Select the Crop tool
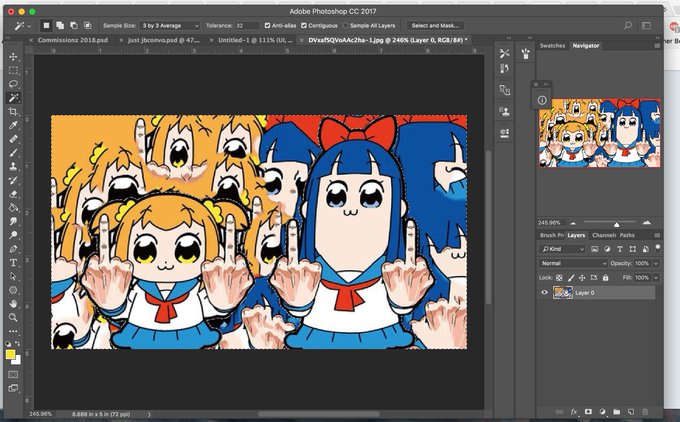680x422 pixels. pos(13,112)
